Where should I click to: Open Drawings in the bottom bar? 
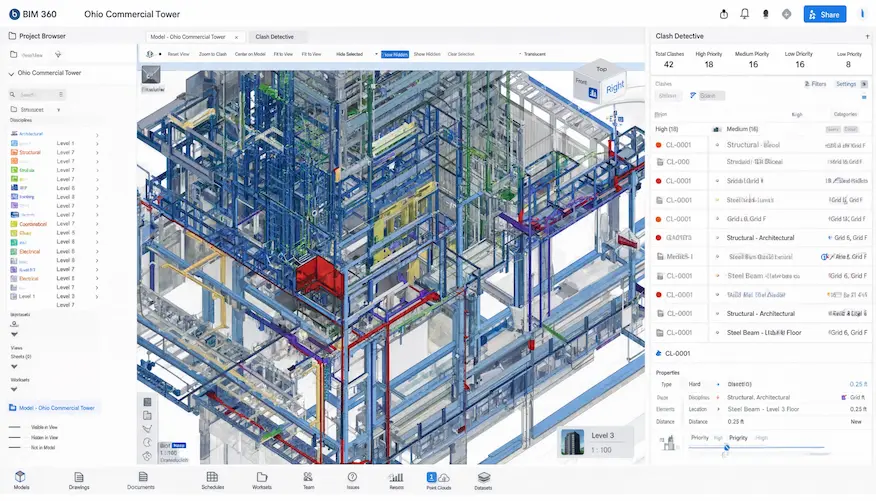(x=79, y=480)
